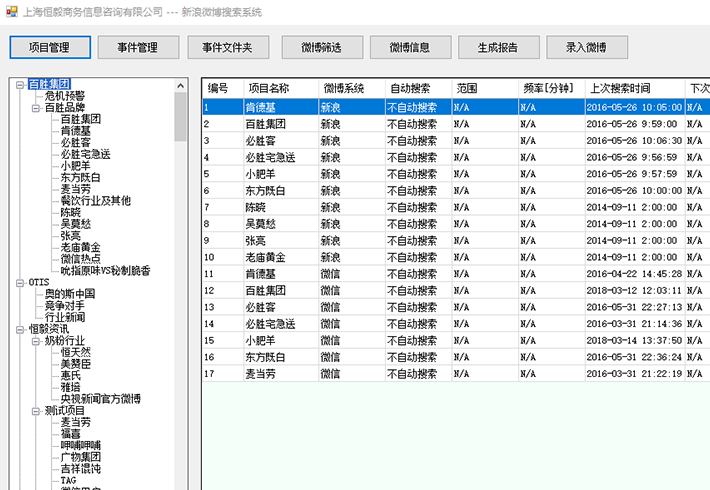710x490 pixels.
Task: Collapse the 测试项目 tree node
Action: tap(36, 411)
